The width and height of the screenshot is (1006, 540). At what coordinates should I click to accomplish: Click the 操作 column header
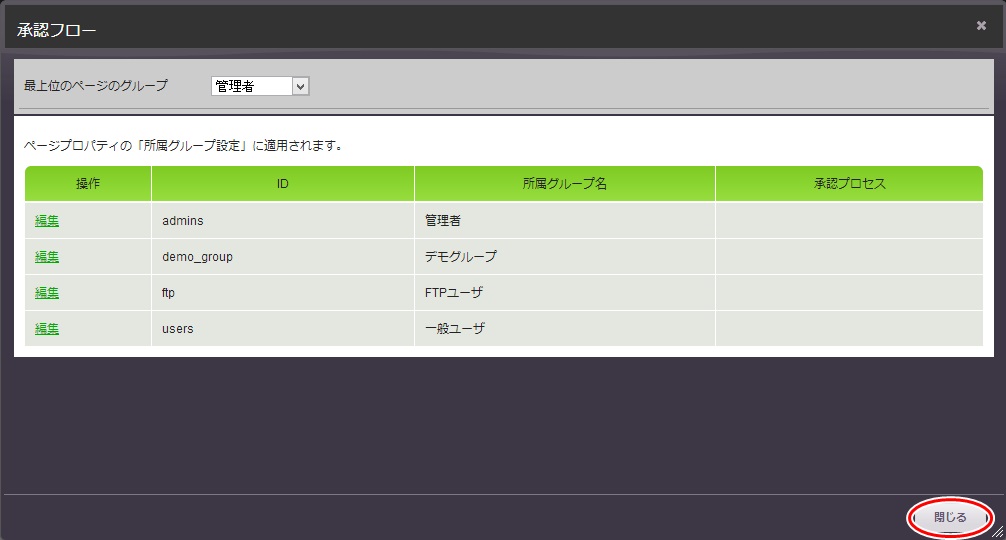coord(88,183)
